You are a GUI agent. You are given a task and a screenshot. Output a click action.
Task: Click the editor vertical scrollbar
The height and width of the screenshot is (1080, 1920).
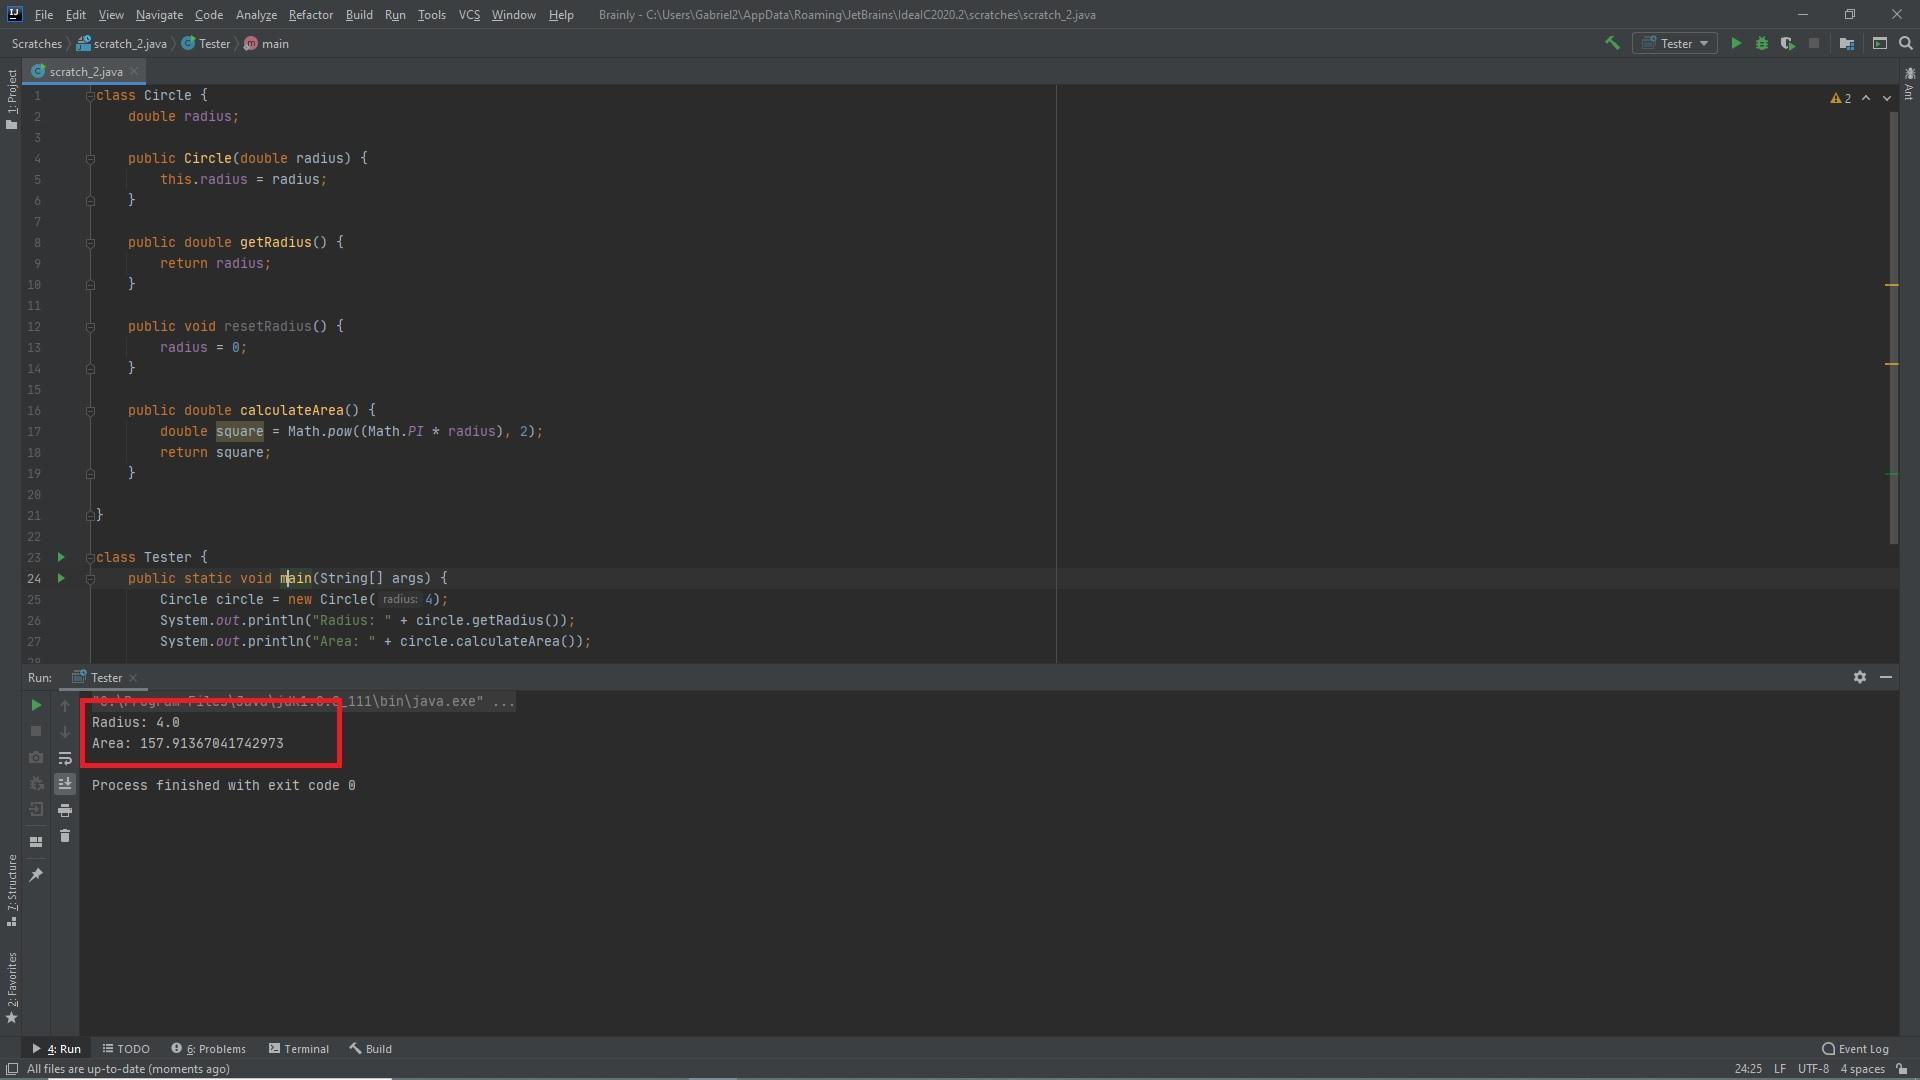1892,320
